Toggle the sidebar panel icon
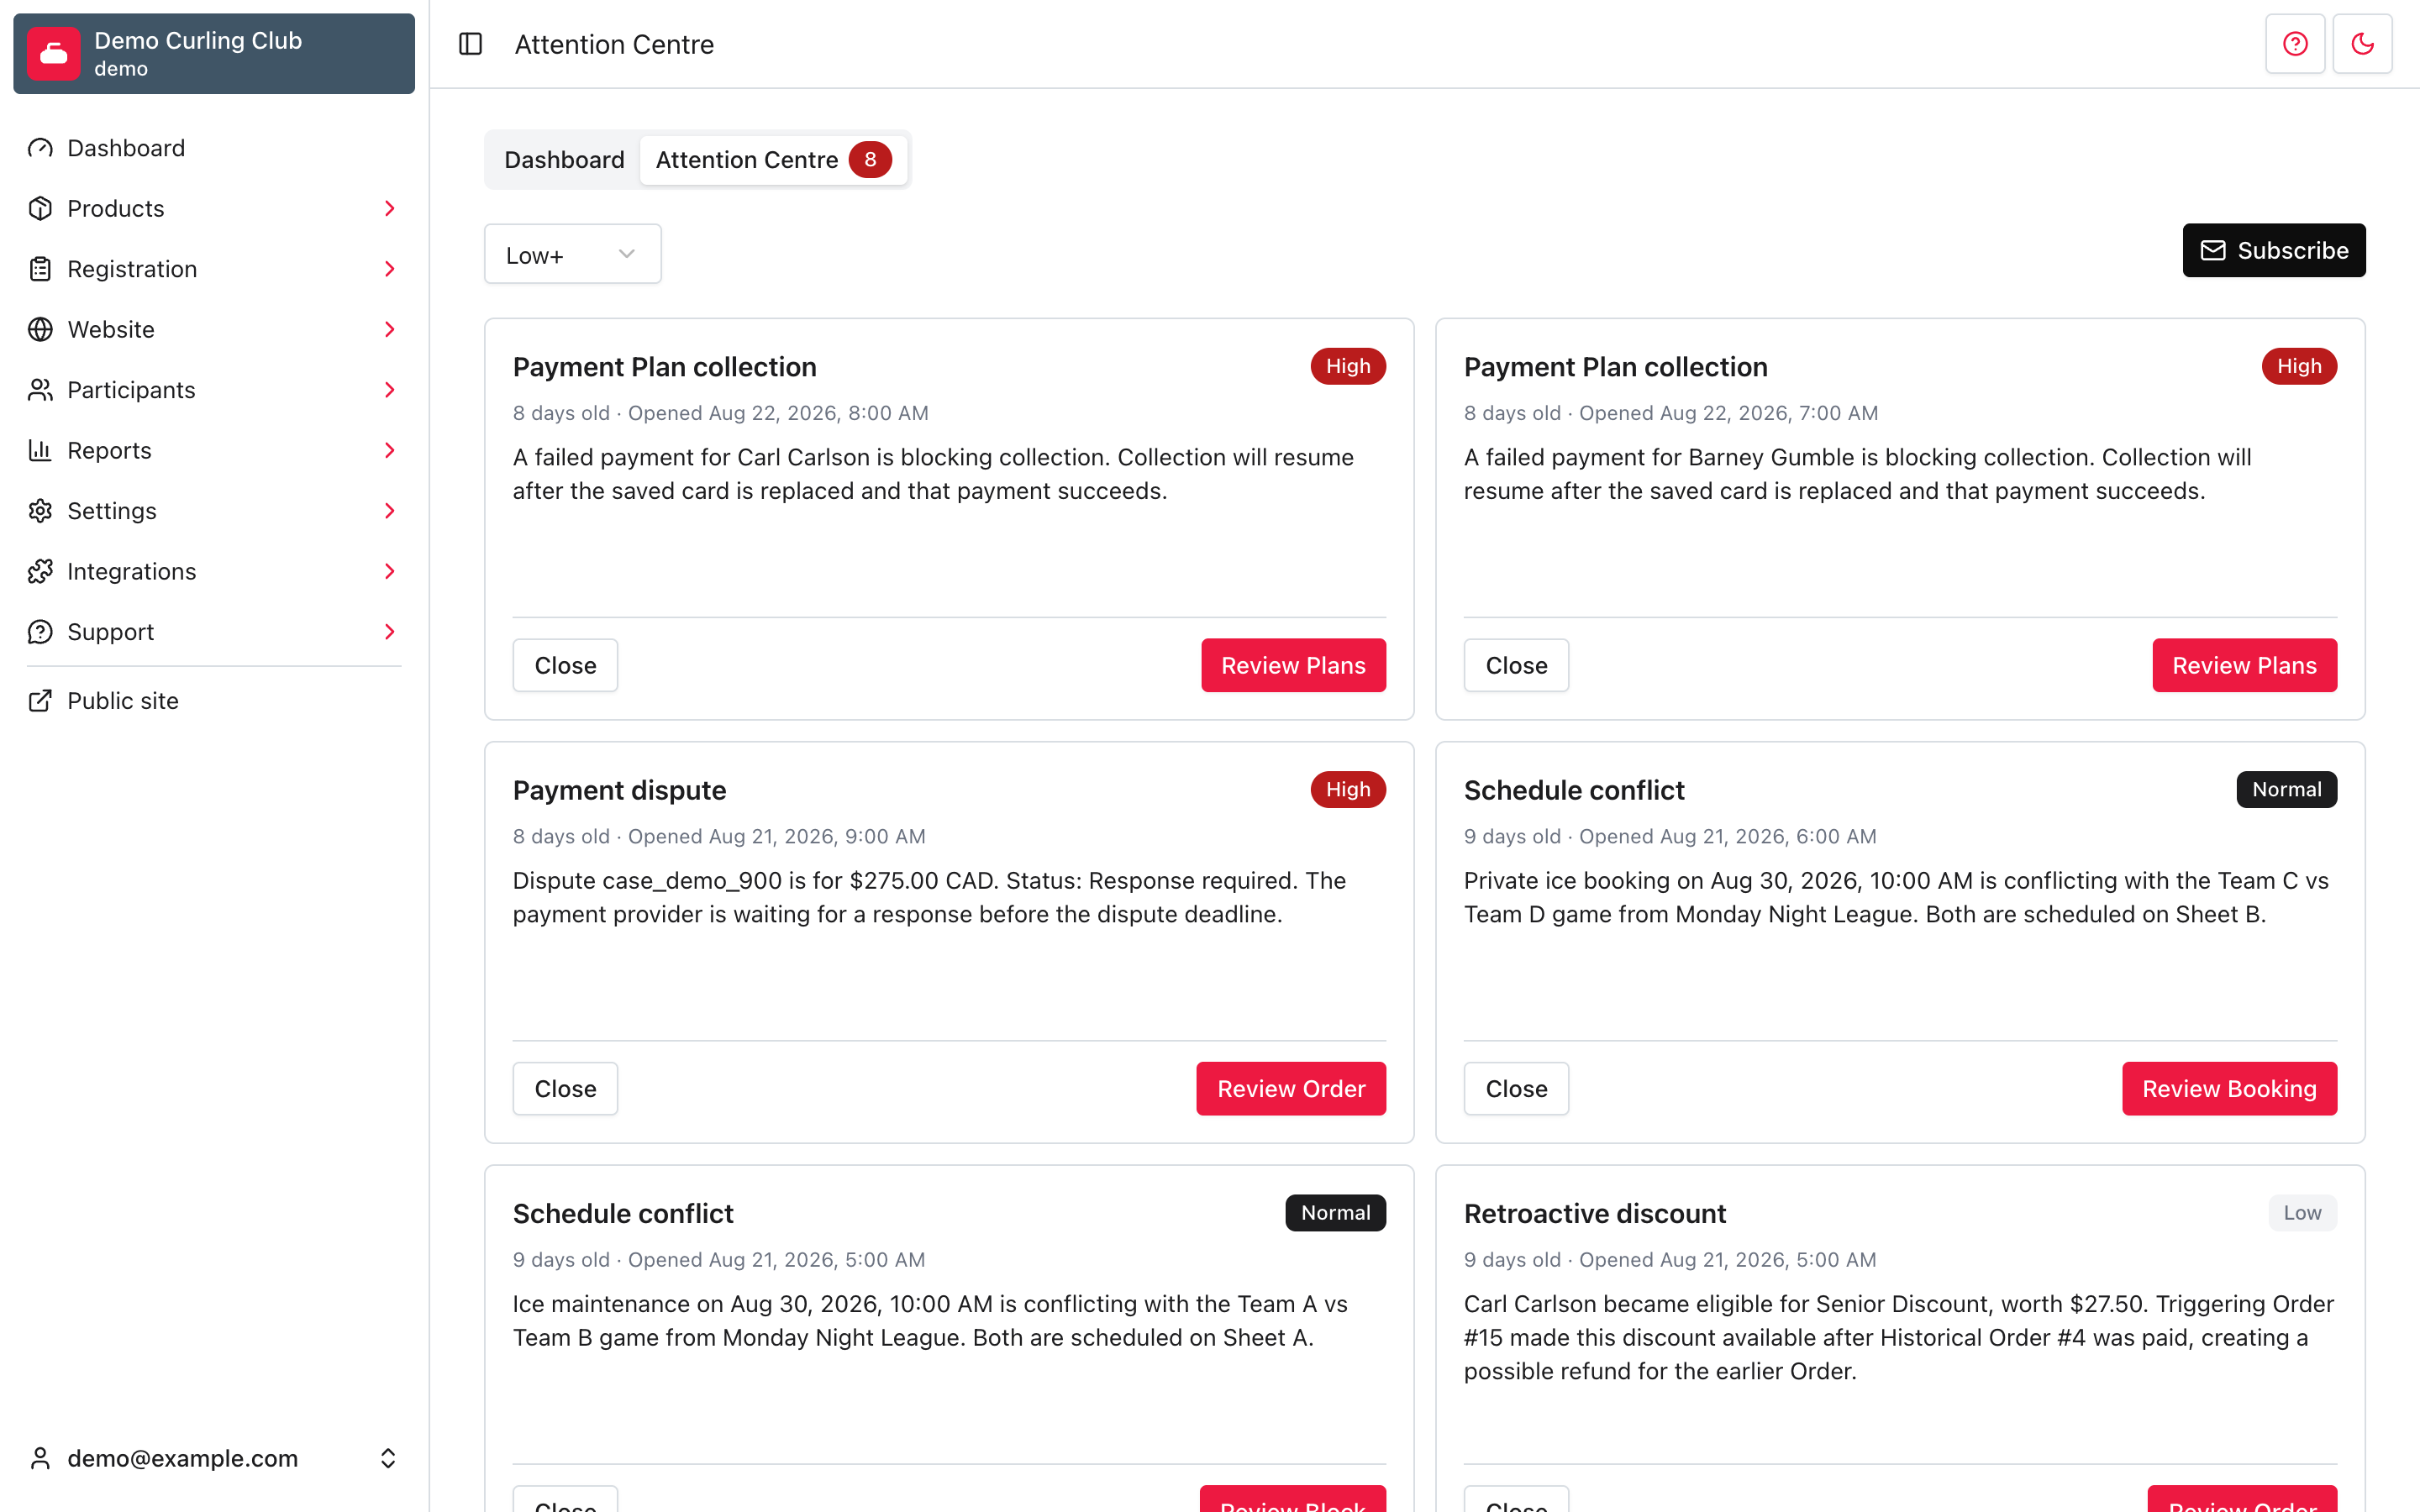The image size is (2420, 1512). 470,44
